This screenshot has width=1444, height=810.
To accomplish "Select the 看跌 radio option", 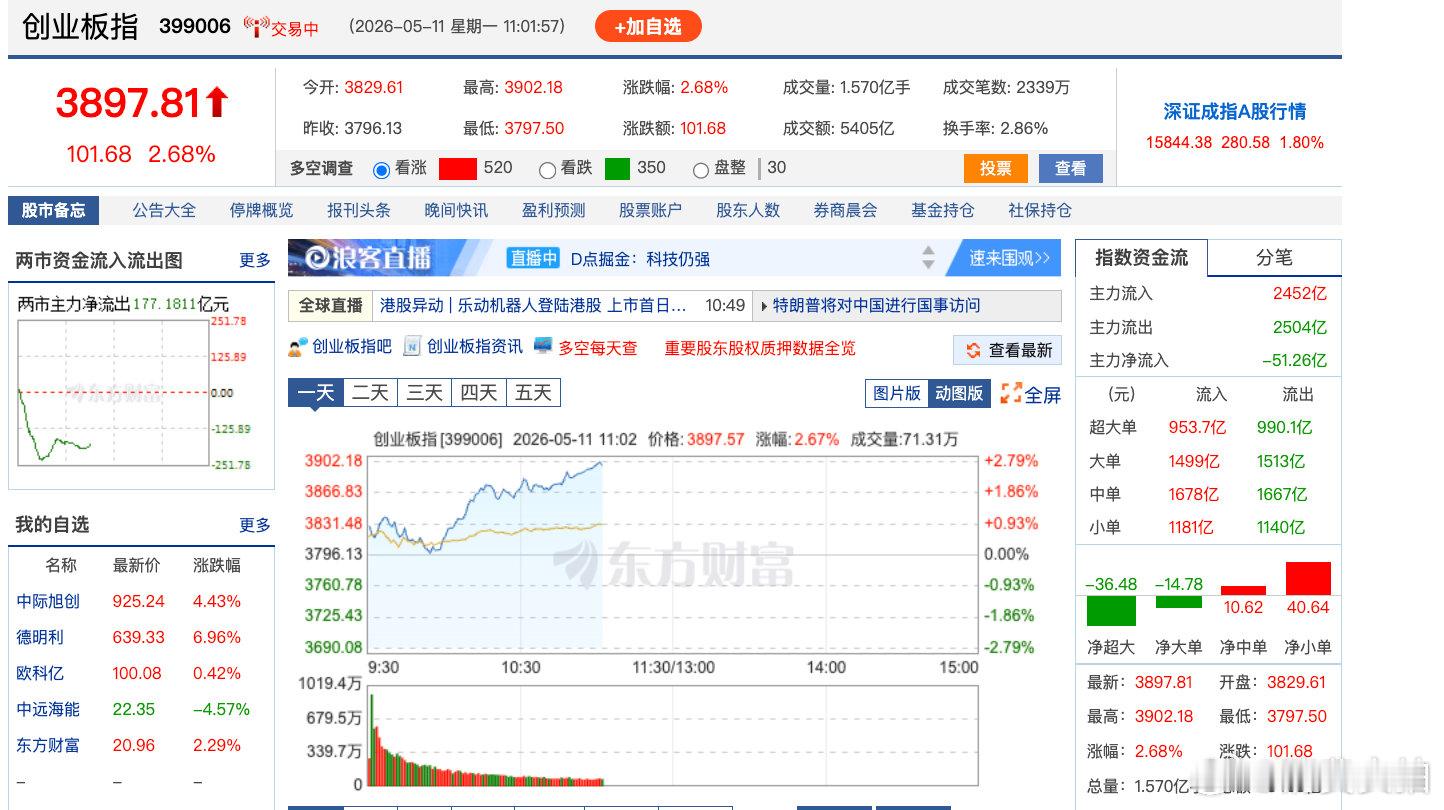I will (x=547, y=170).
